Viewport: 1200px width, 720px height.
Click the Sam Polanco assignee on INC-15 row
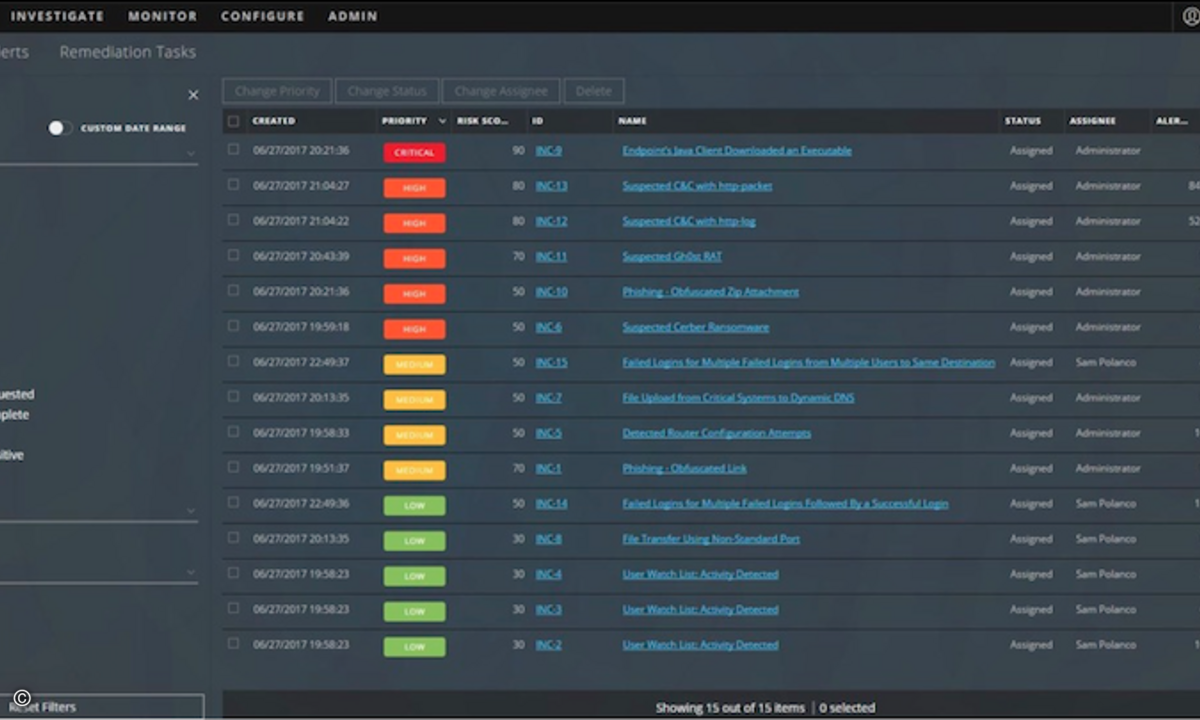pyautogui.click(x=1105, y=363)
